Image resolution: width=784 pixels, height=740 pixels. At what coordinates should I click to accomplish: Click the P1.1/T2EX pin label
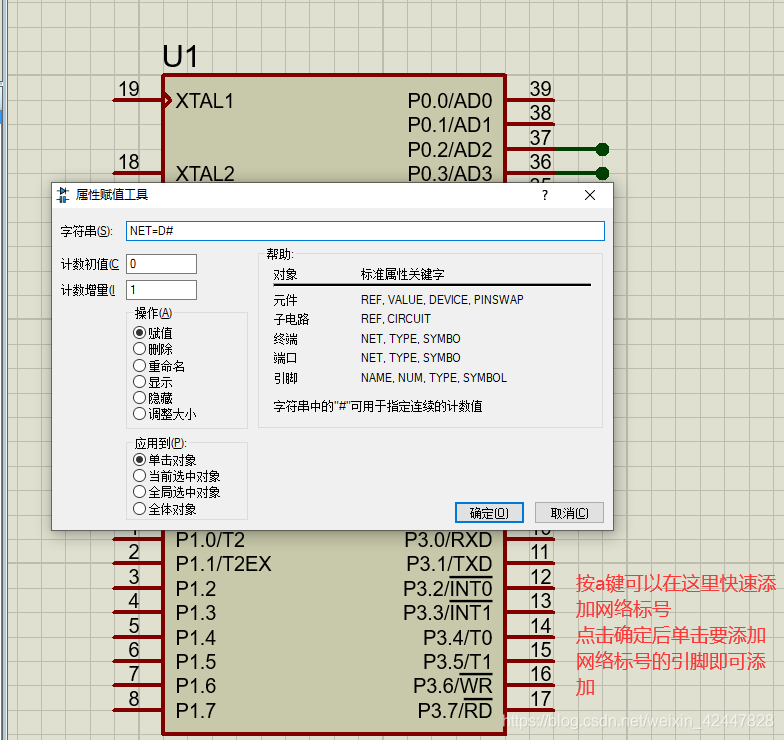tap(224, 564)
